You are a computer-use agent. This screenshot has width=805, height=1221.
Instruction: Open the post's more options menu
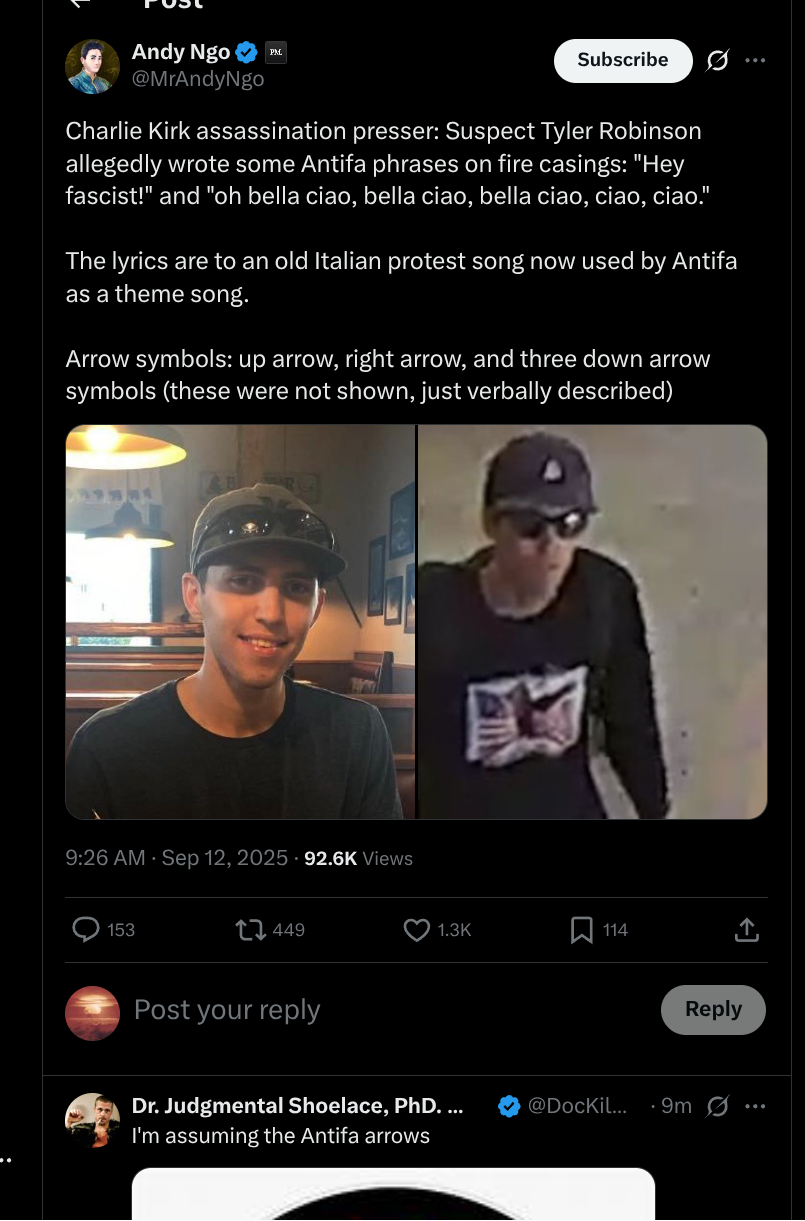(756, 61)
